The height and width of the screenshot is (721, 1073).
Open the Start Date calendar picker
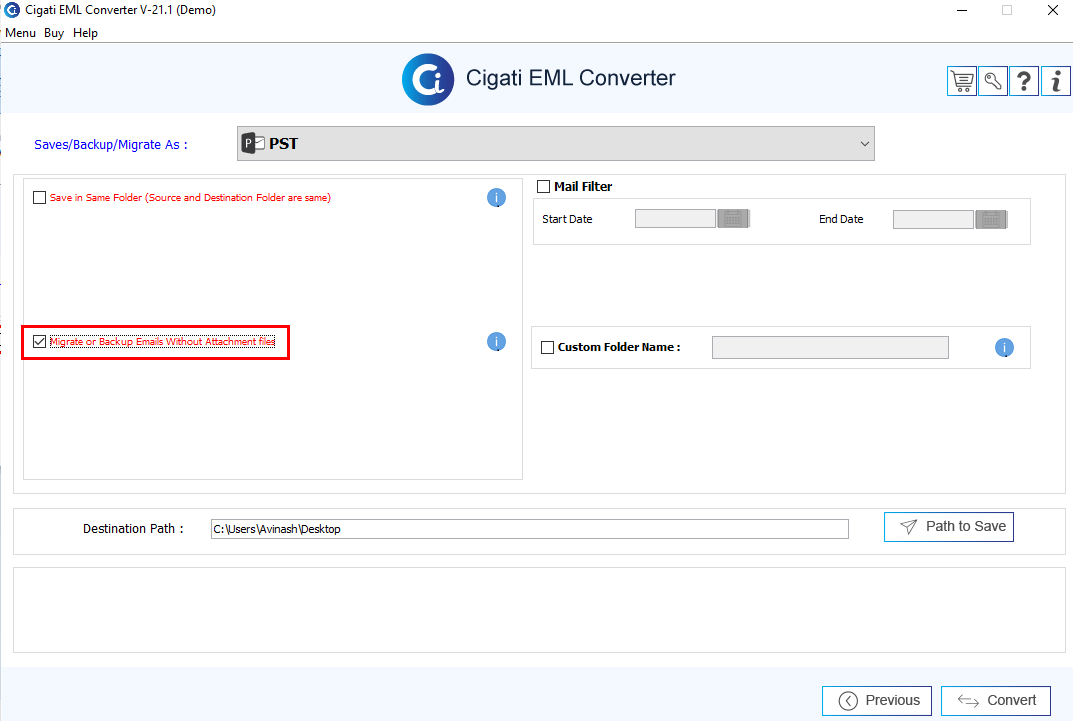[734, 219]
